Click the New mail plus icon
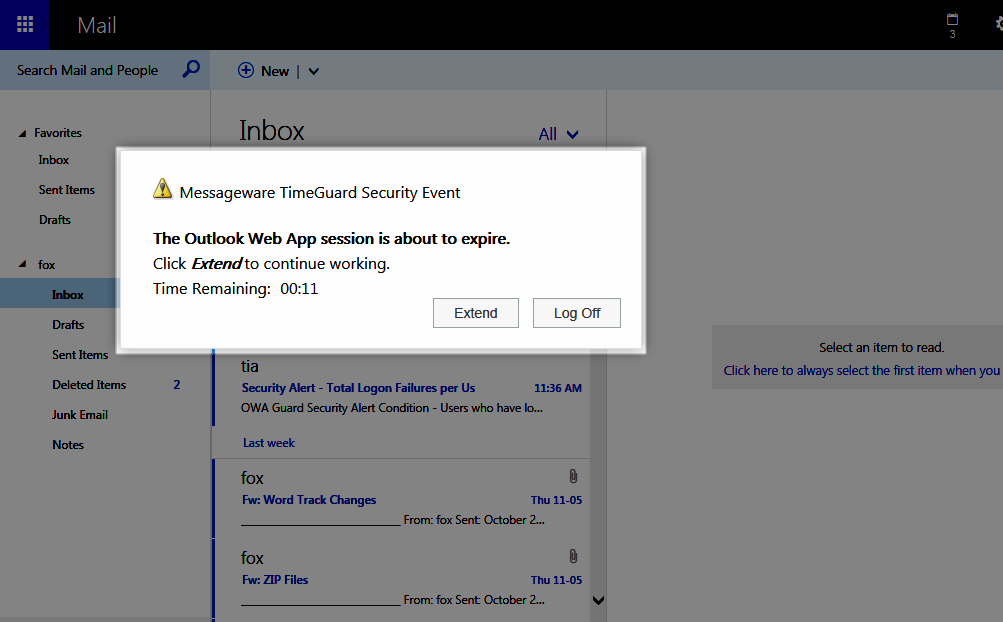Viewport: 1003px width, 622px height. [x=246, y=70]
